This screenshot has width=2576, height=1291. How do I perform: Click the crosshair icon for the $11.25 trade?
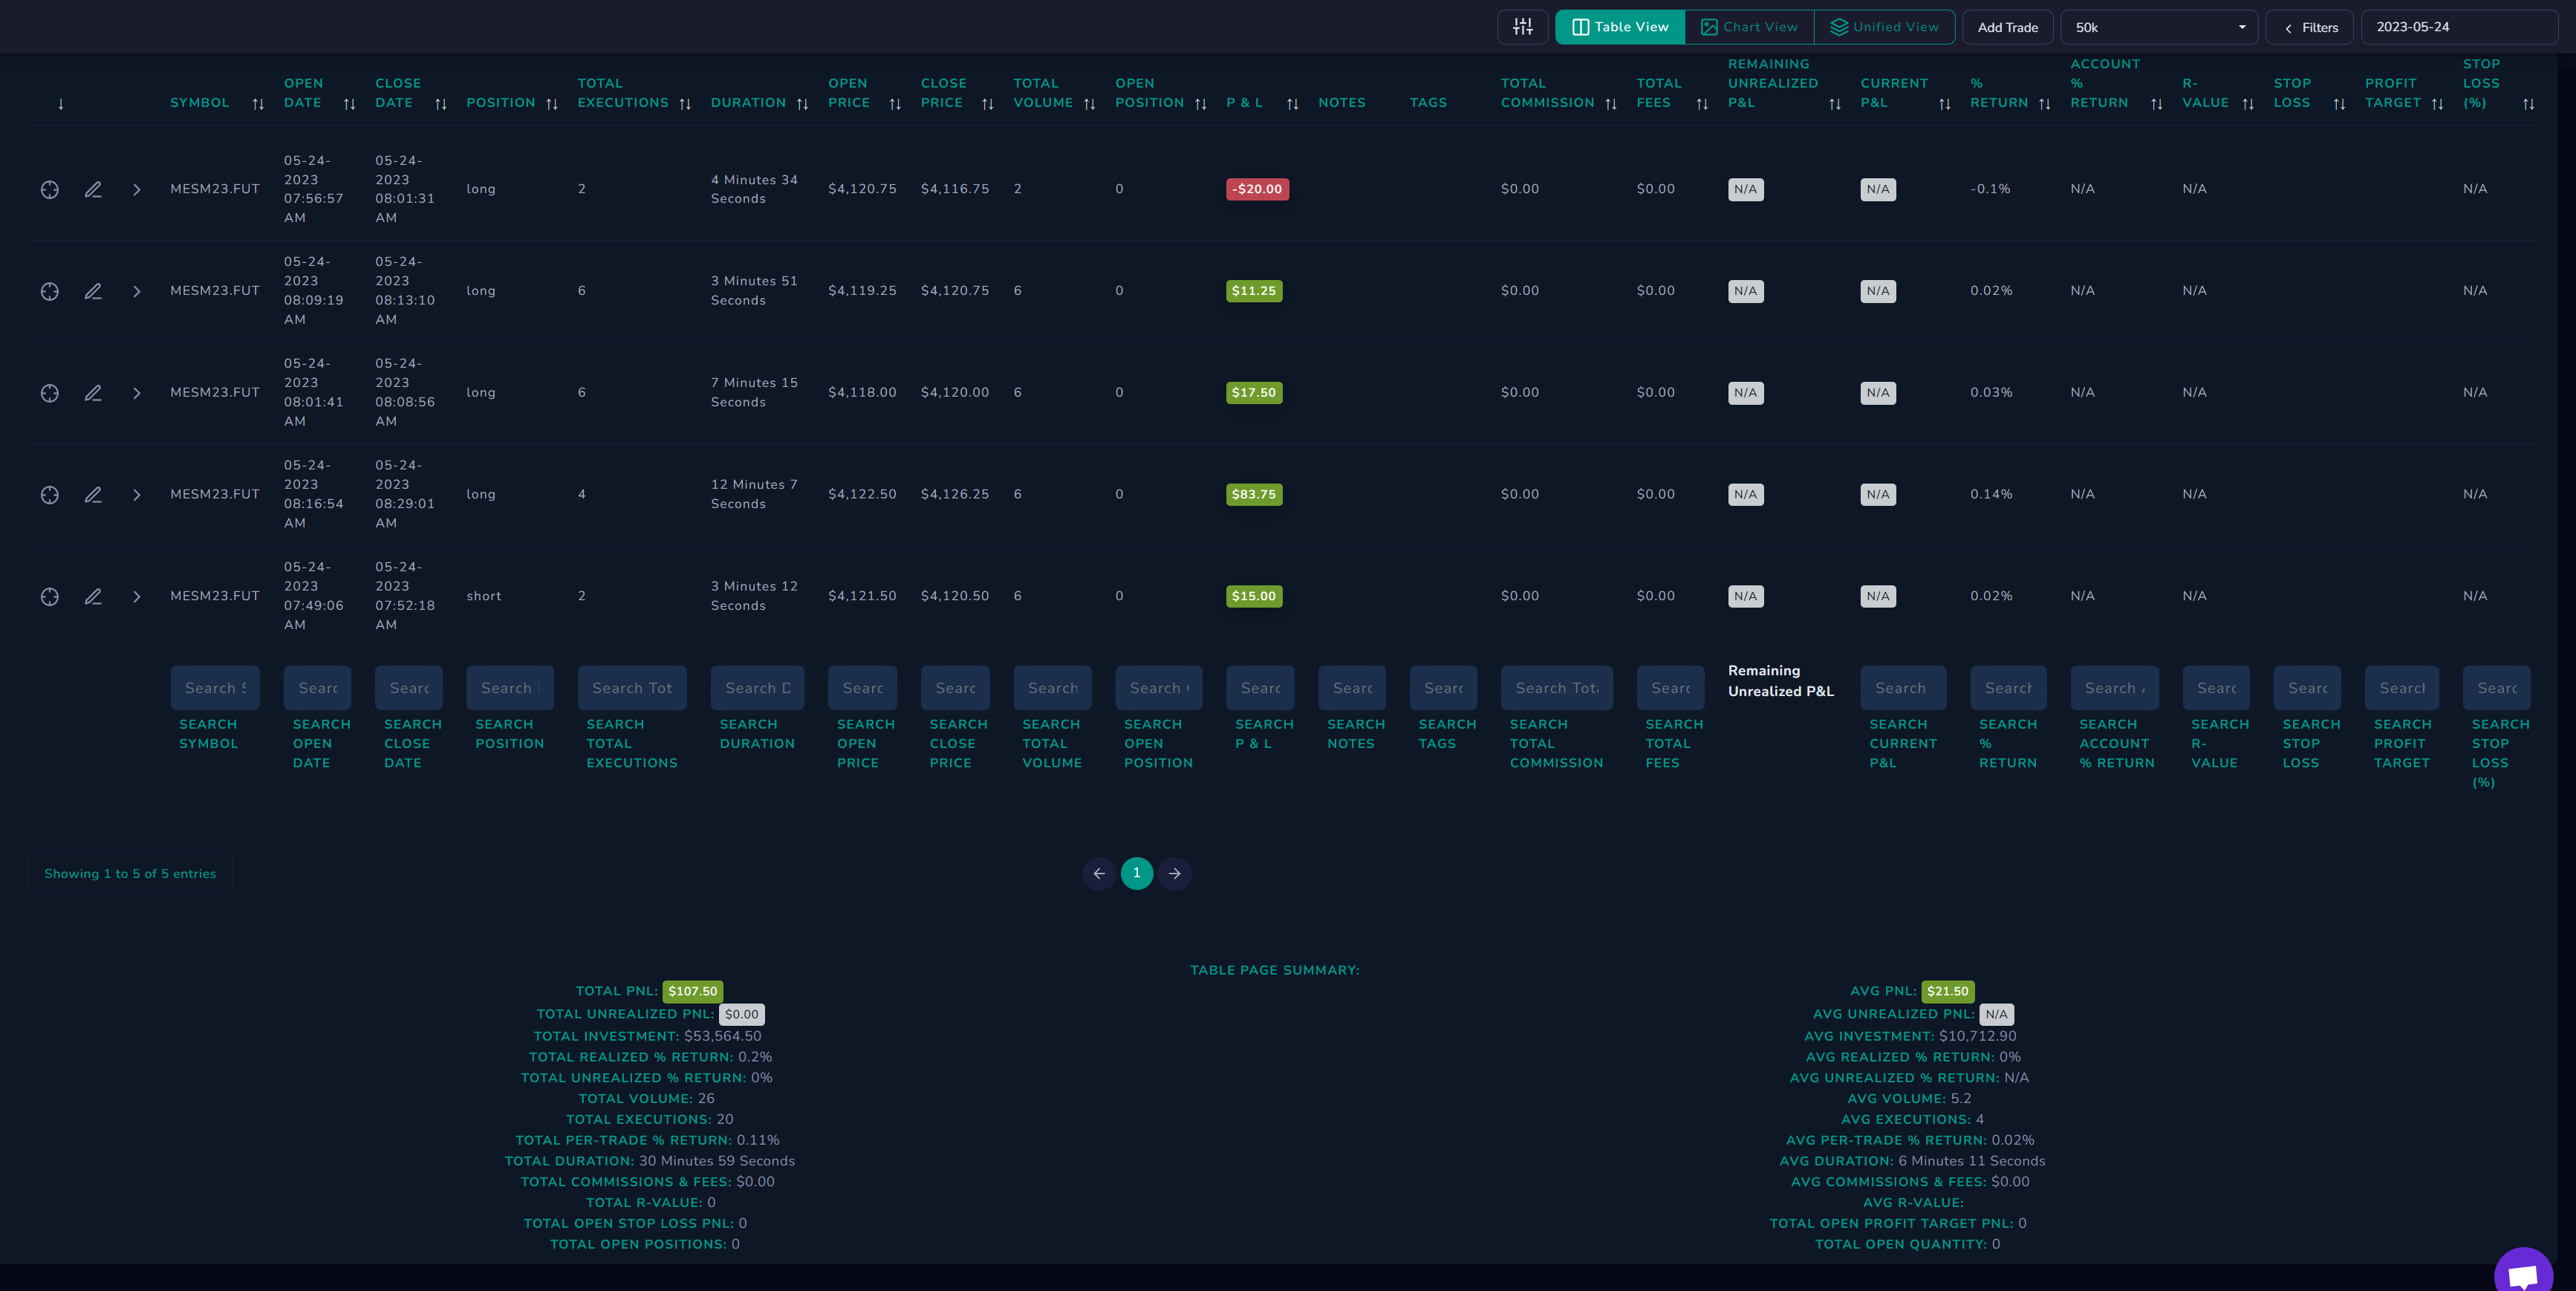coord(49,292)
